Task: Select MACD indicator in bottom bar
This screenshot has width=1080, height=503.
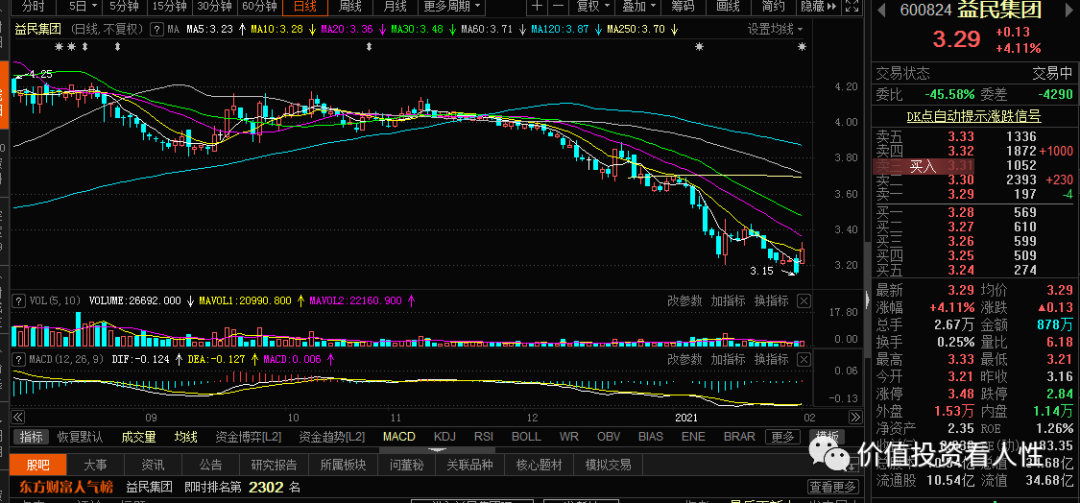Action: (x=399, y=437)
